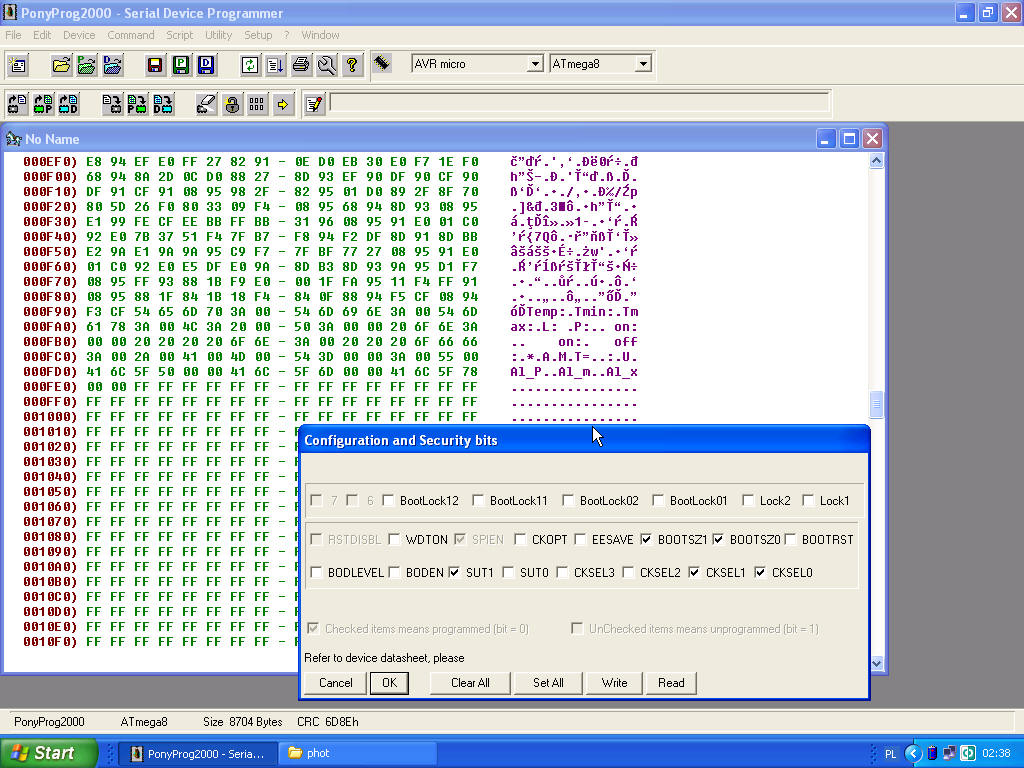Click the Edit Note pencil icon
The height and width of the screenshot is (768, 1024).
tap(314, 104)
